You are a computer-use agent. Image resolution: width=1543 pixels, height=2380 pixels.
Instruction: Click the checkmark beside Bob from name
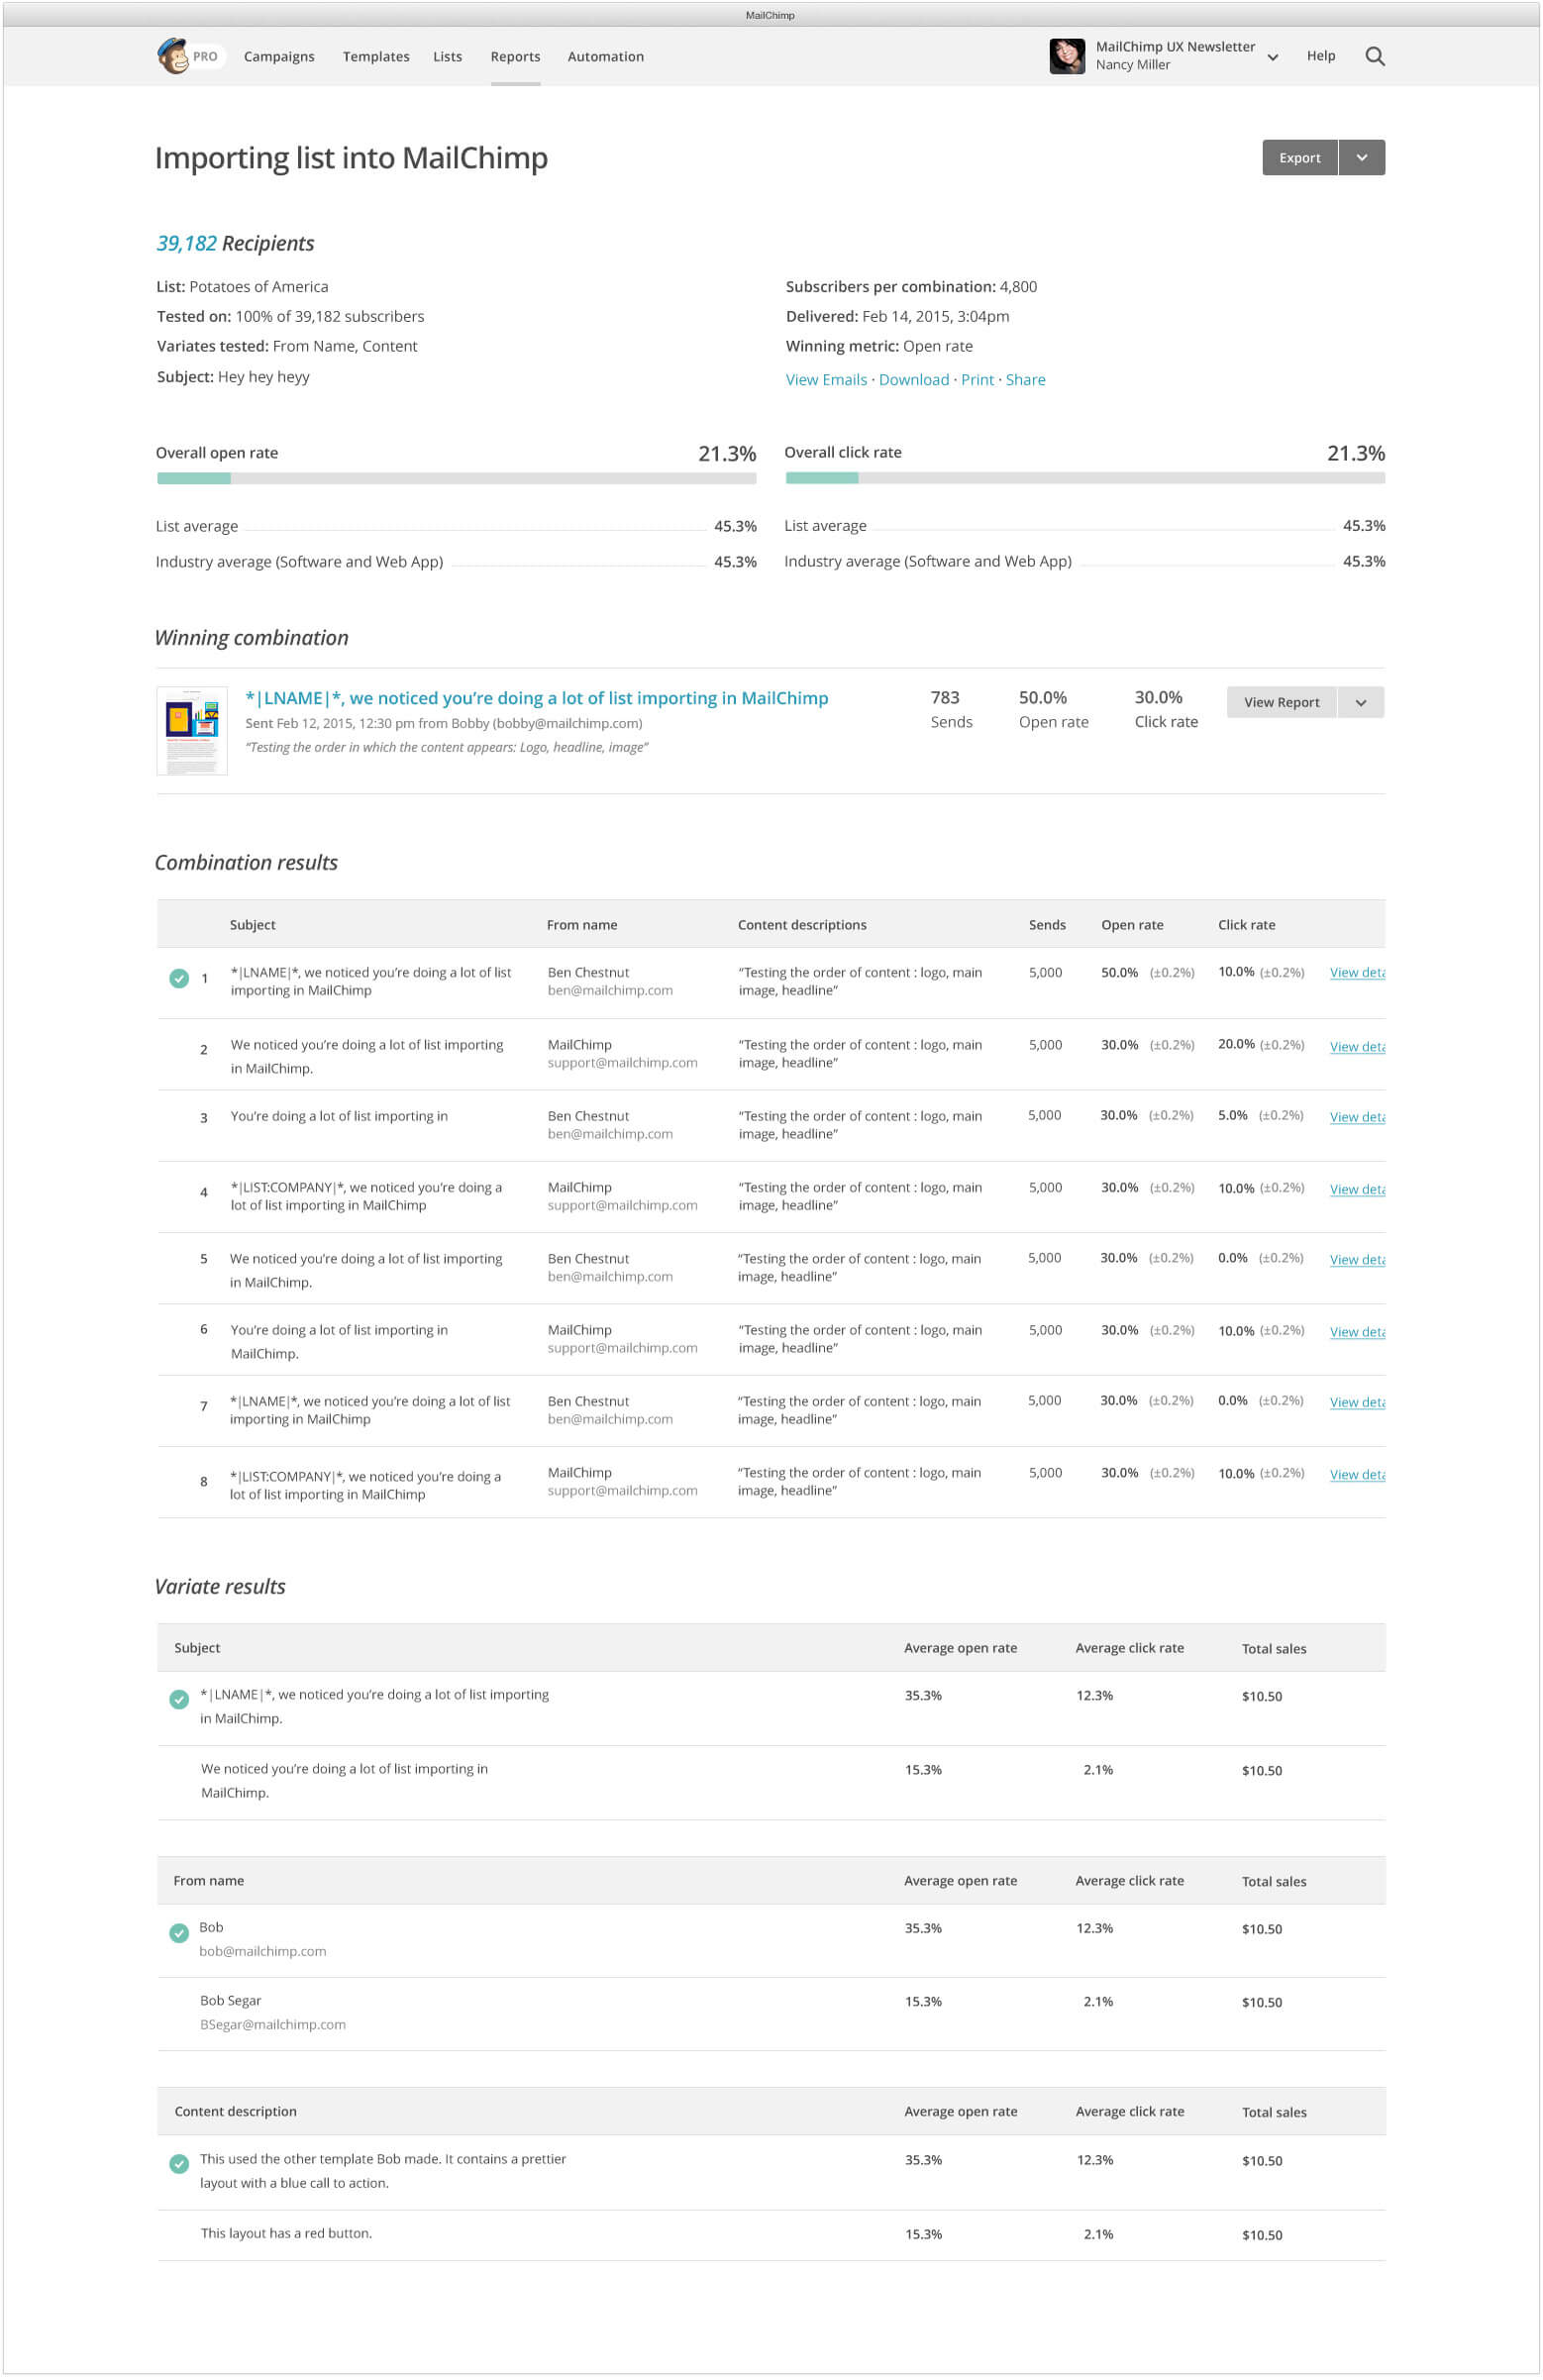(x=179, y=1934)
